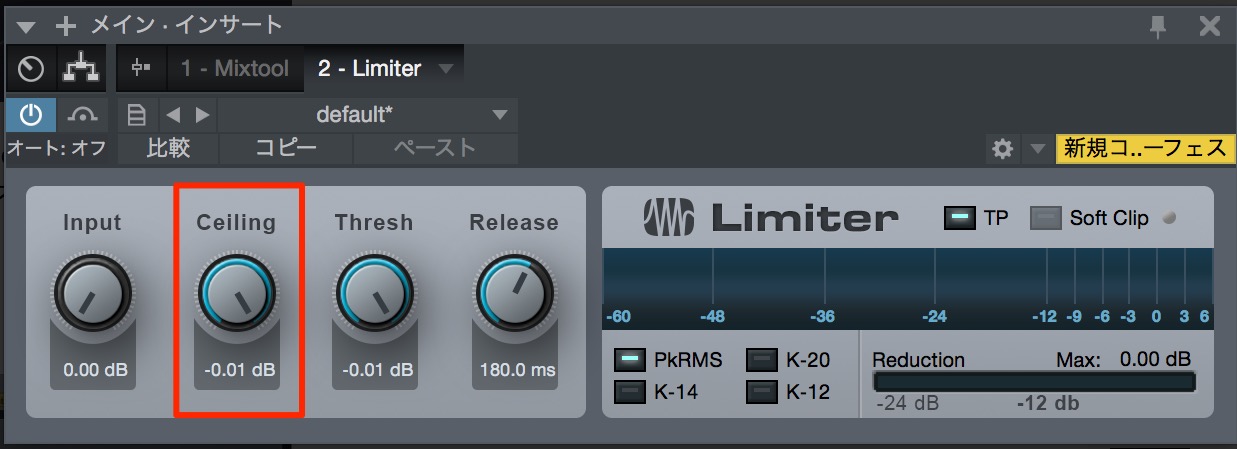Go to the next preset

(203, 115)
